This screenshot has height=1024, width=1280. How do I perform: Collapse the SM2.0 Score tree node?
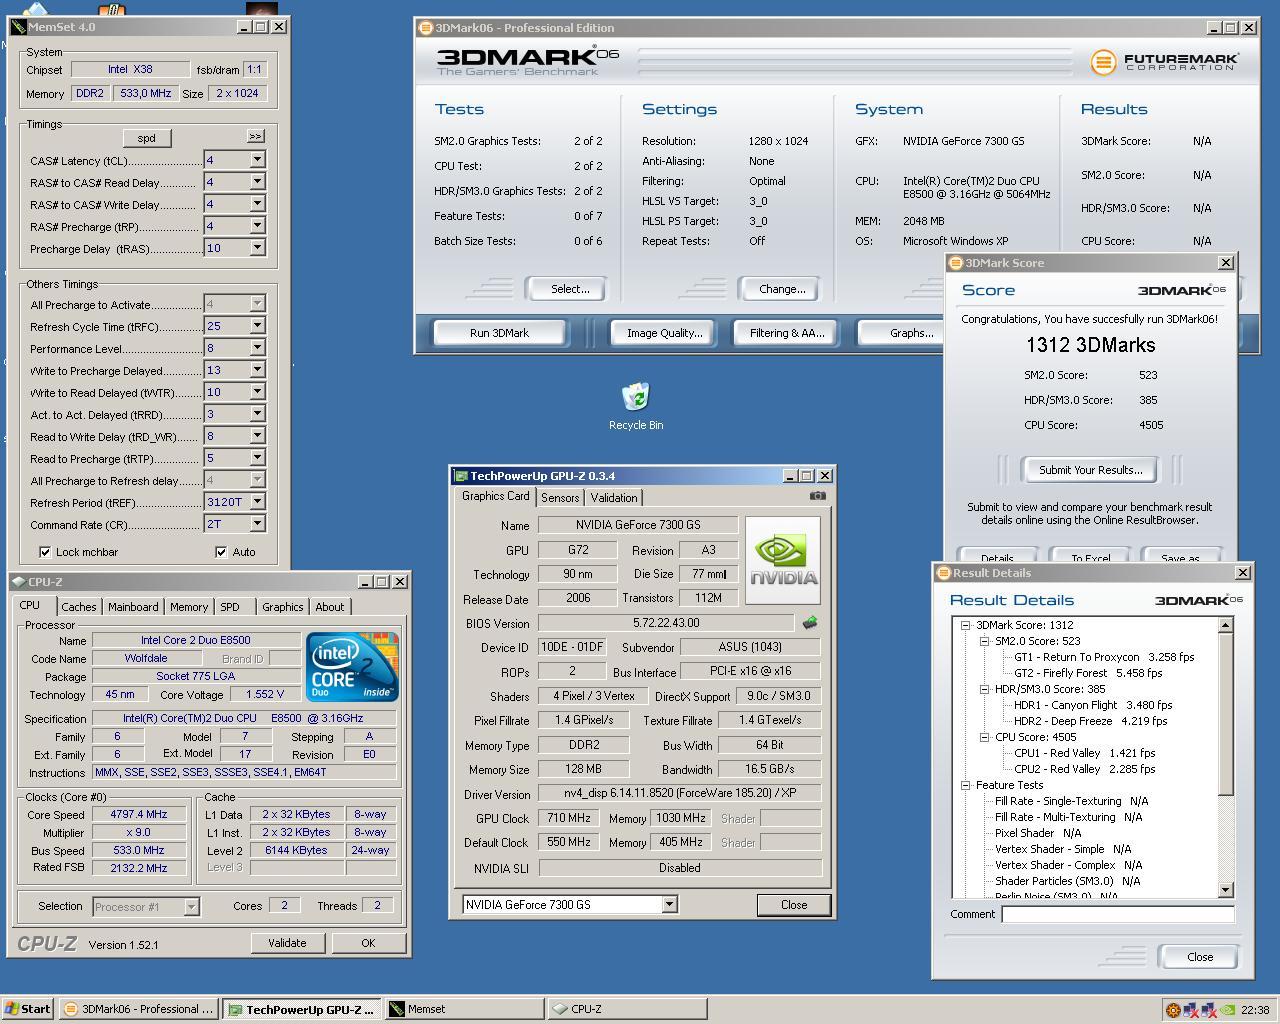984,641
